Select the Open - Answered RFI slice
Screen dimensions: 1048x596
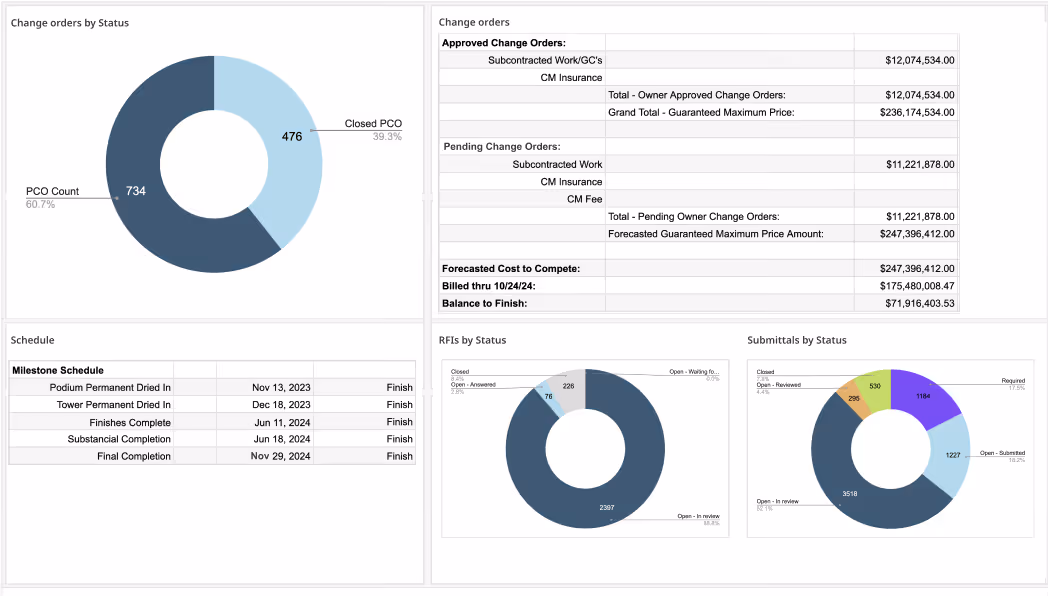[549, 396]
